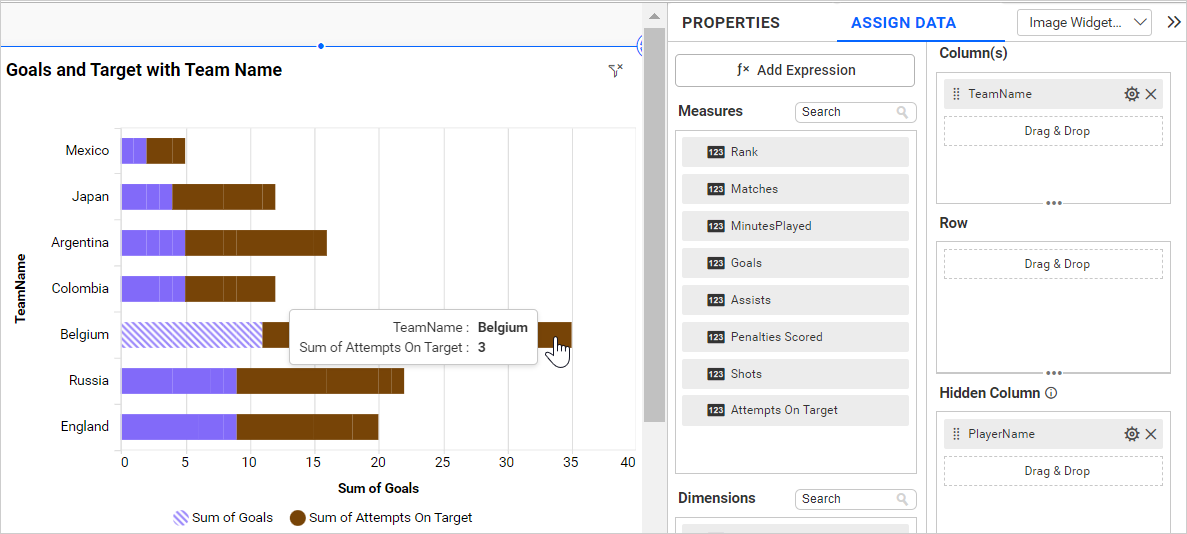Toggle Sum of Attempts On Target legend

tap(380, 518)
